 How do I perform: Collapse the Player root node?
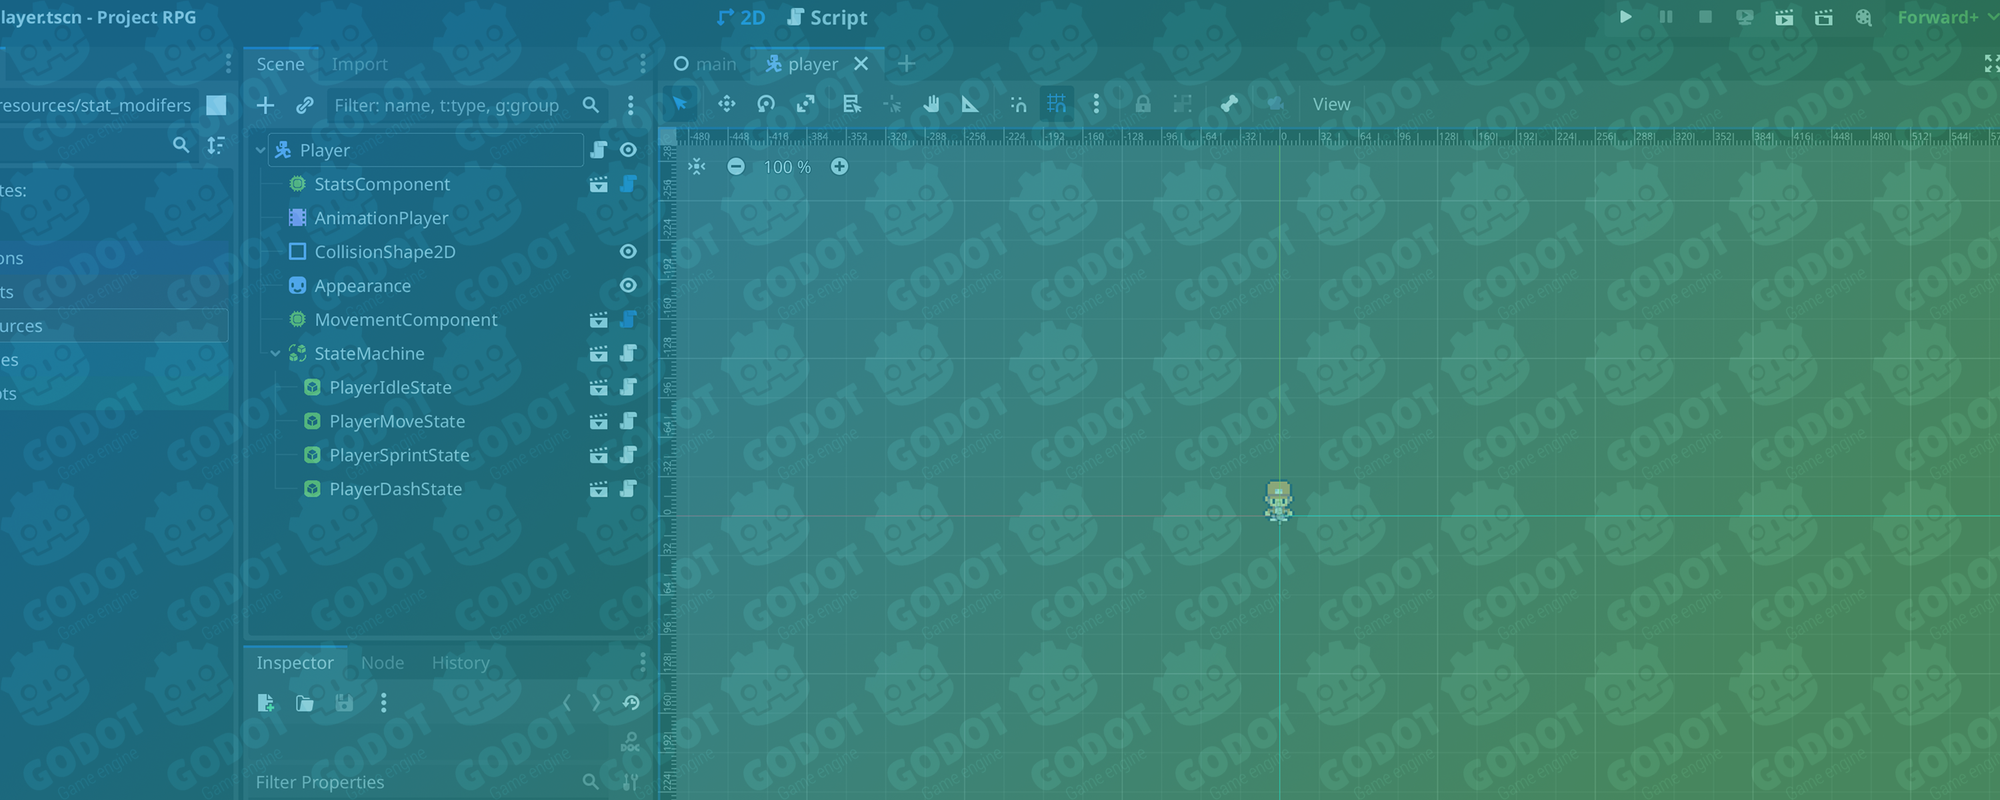[261, 150]
